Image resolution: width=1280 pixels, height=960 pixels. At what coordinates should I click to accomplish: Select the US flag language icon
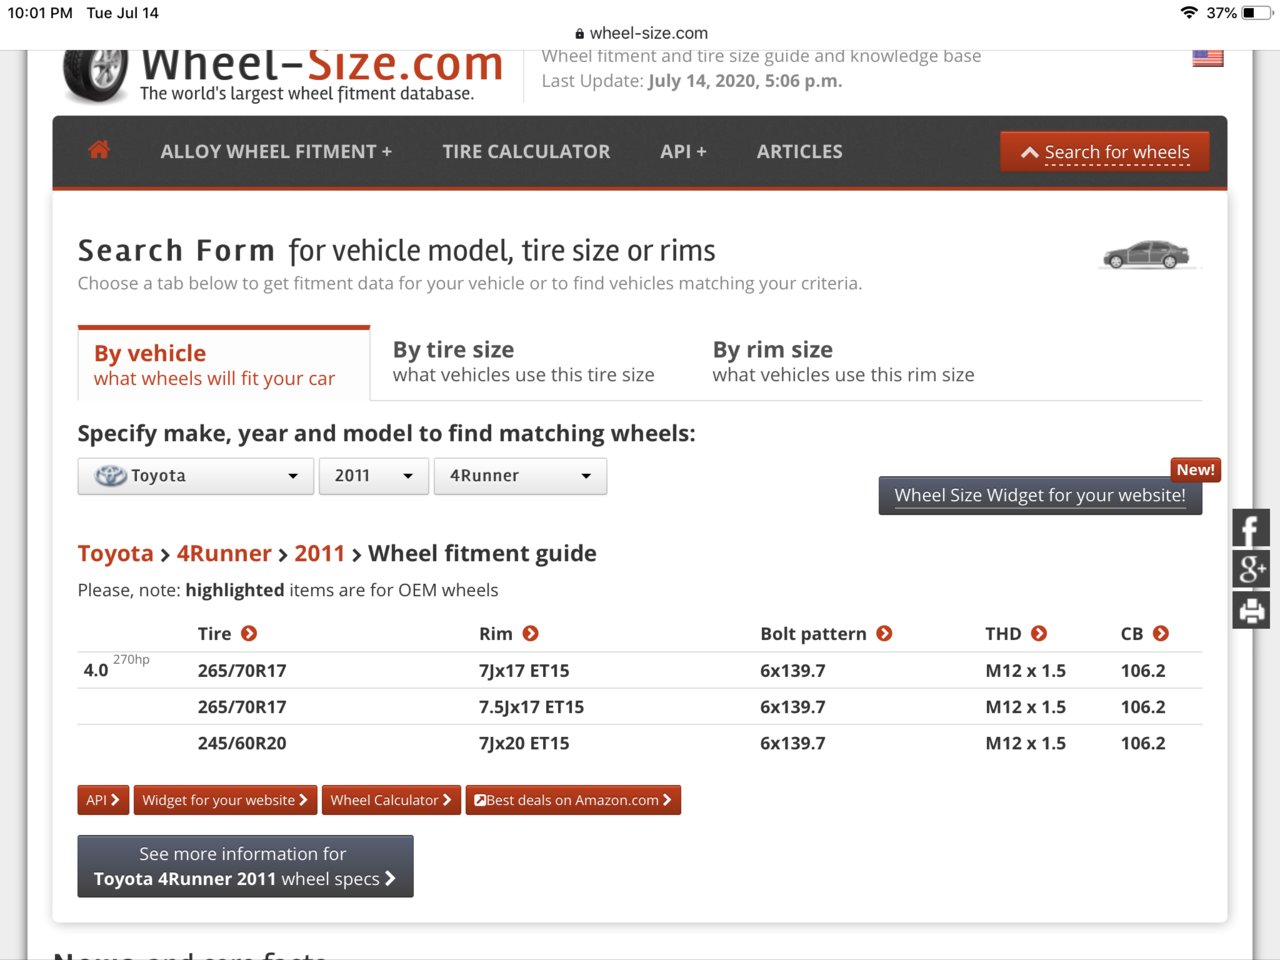[1207, 58]
